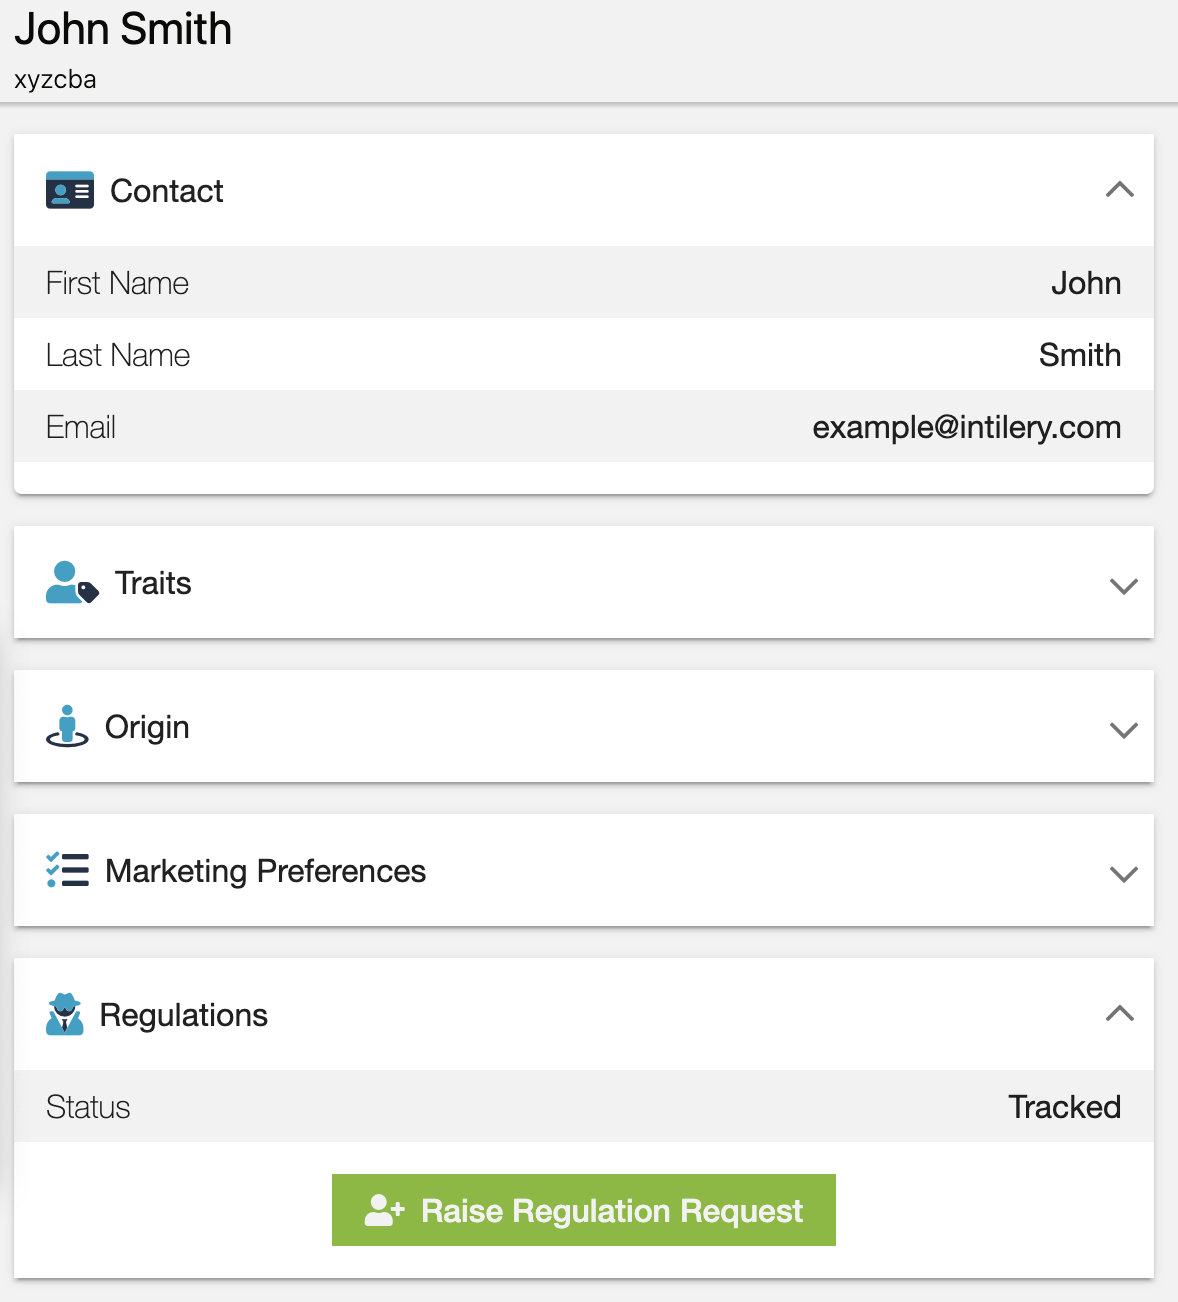Click the Traits user tag icon

(72, 582)
